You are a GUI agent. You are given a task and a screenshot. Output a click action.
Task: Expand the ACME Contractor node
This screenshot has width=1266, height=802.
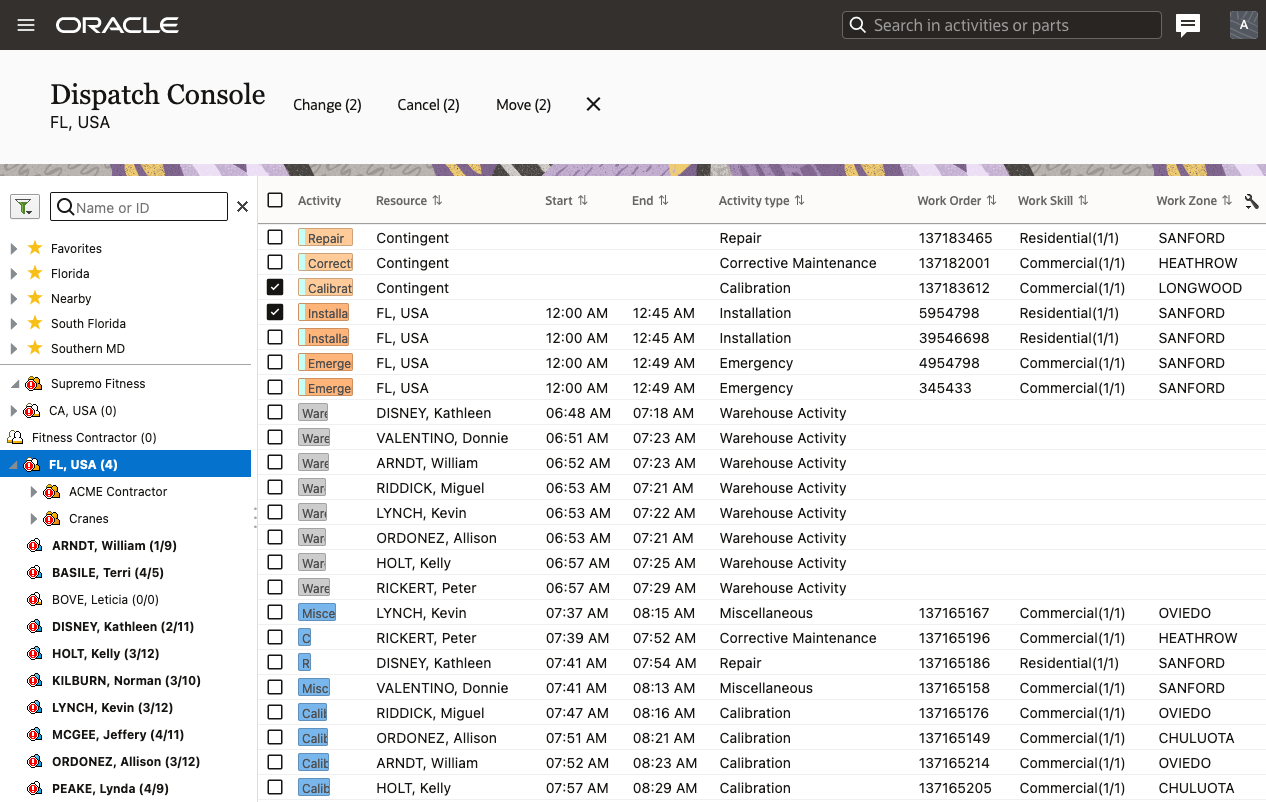coord(34,492)
